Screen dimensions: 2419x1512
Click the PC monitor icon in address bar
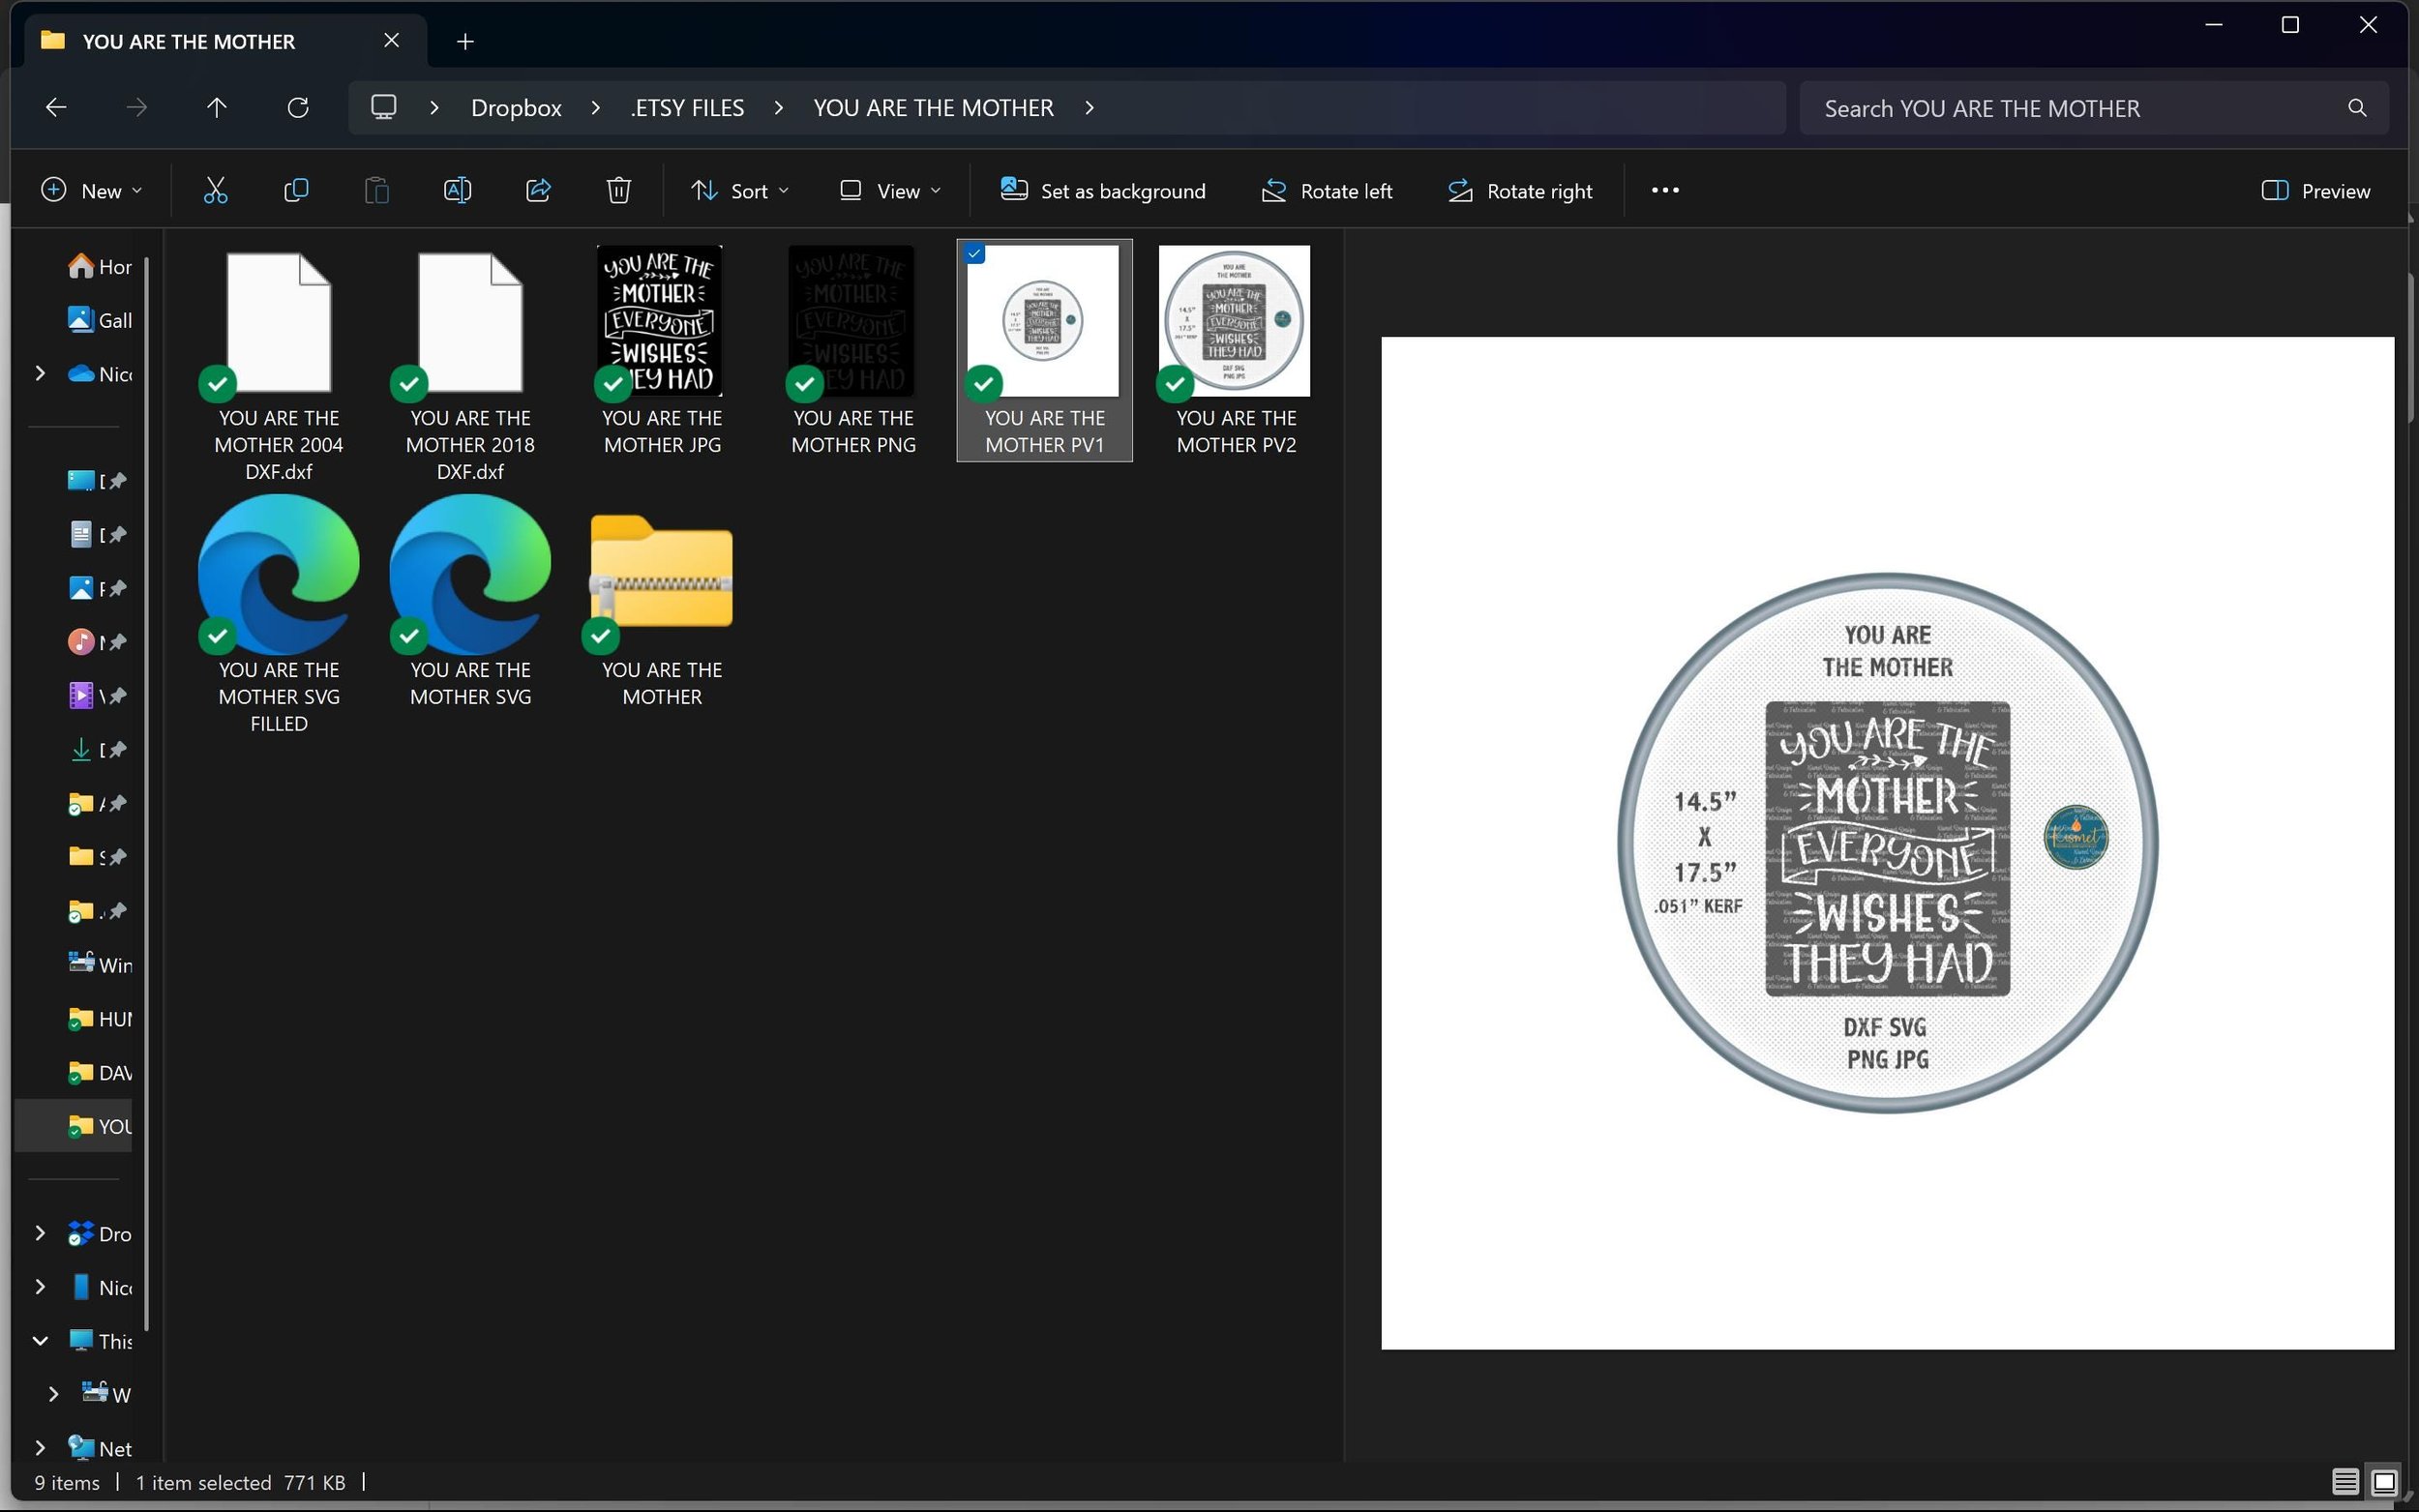point(384,107)
